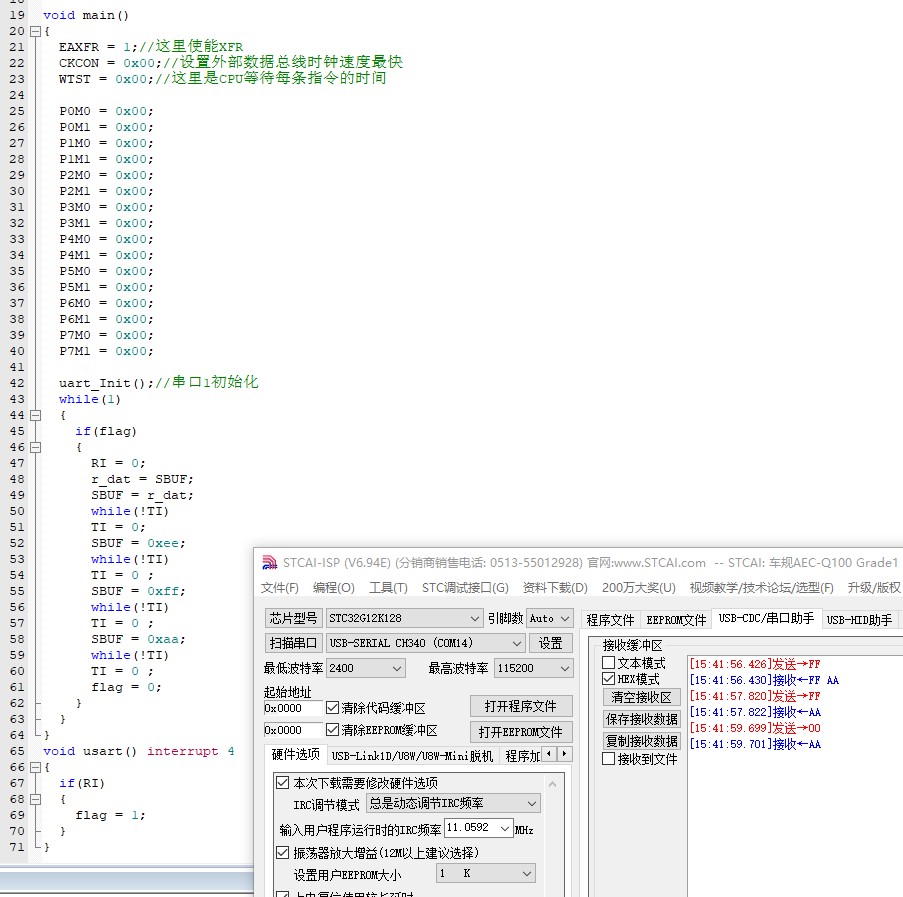Image resolution: width=903 pixels, height=897 pixels.
Task: Open the 最低波特率 2400 dropdown
Action: click(x=366, y=668)
